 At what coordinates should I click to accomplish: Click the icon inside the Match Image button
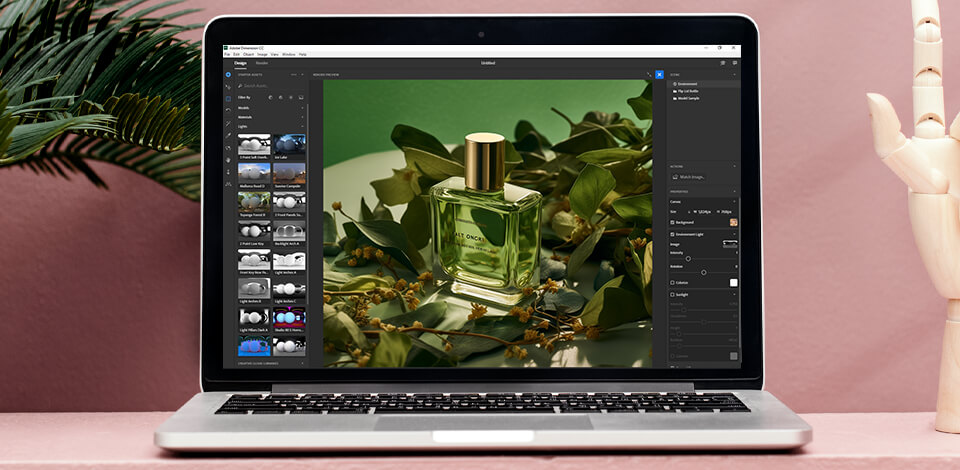(x=675, y=177)
